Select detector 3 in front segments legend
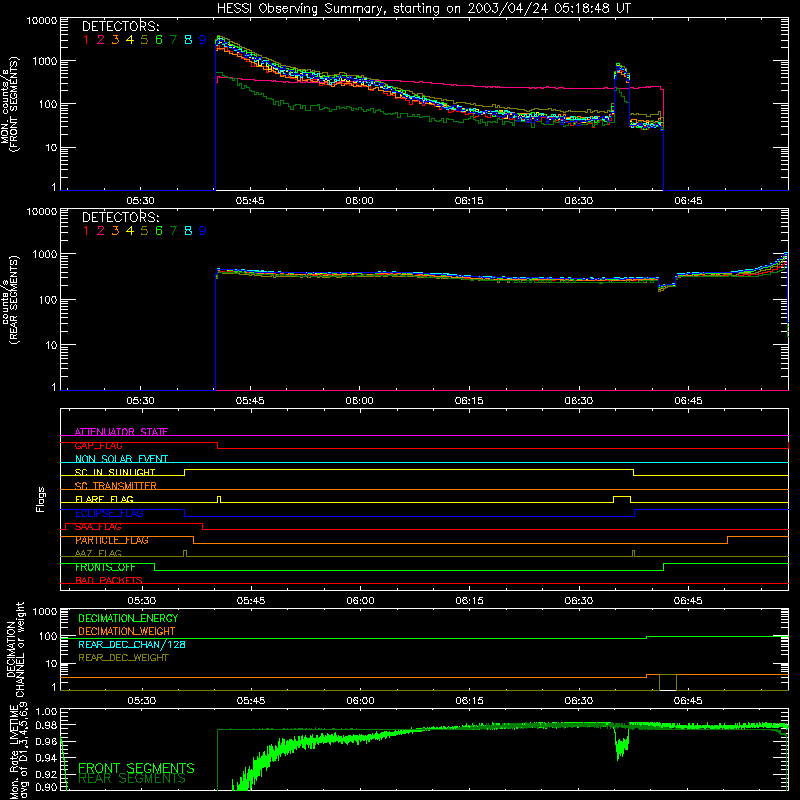 click(x=115, y=40)
